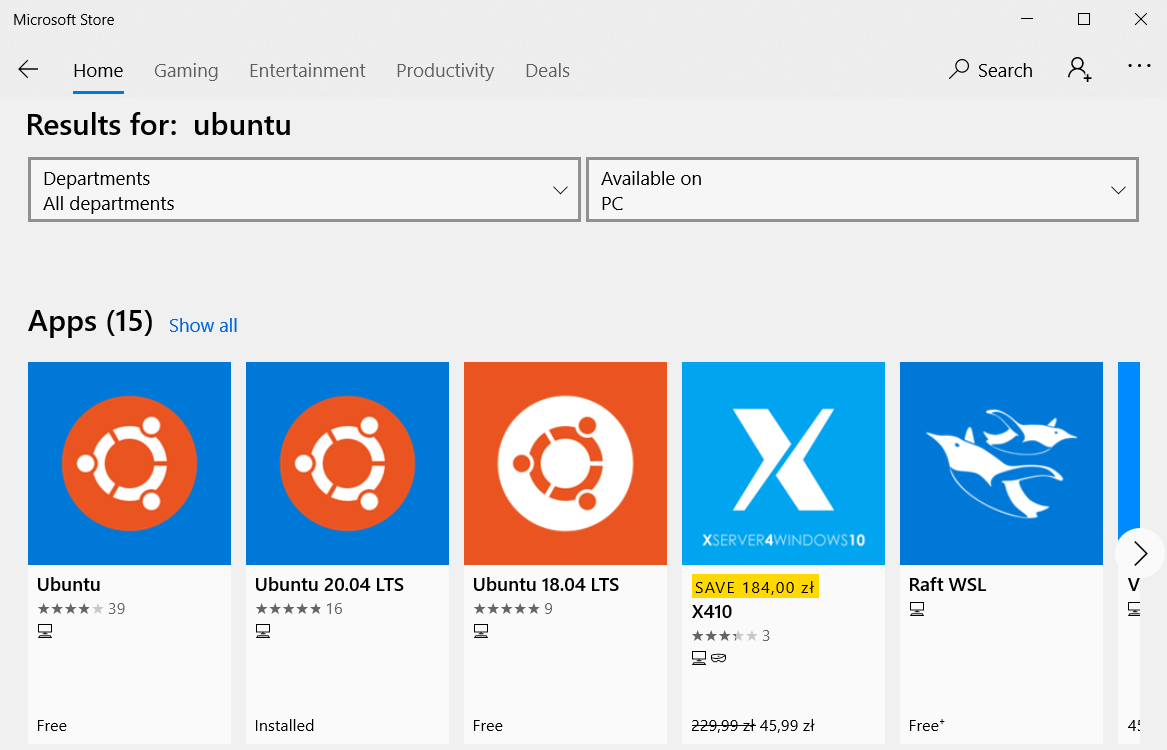Expand the Departments filter dropdown
This screenshot has width=1167, height=750.
(x=304, y=190)
